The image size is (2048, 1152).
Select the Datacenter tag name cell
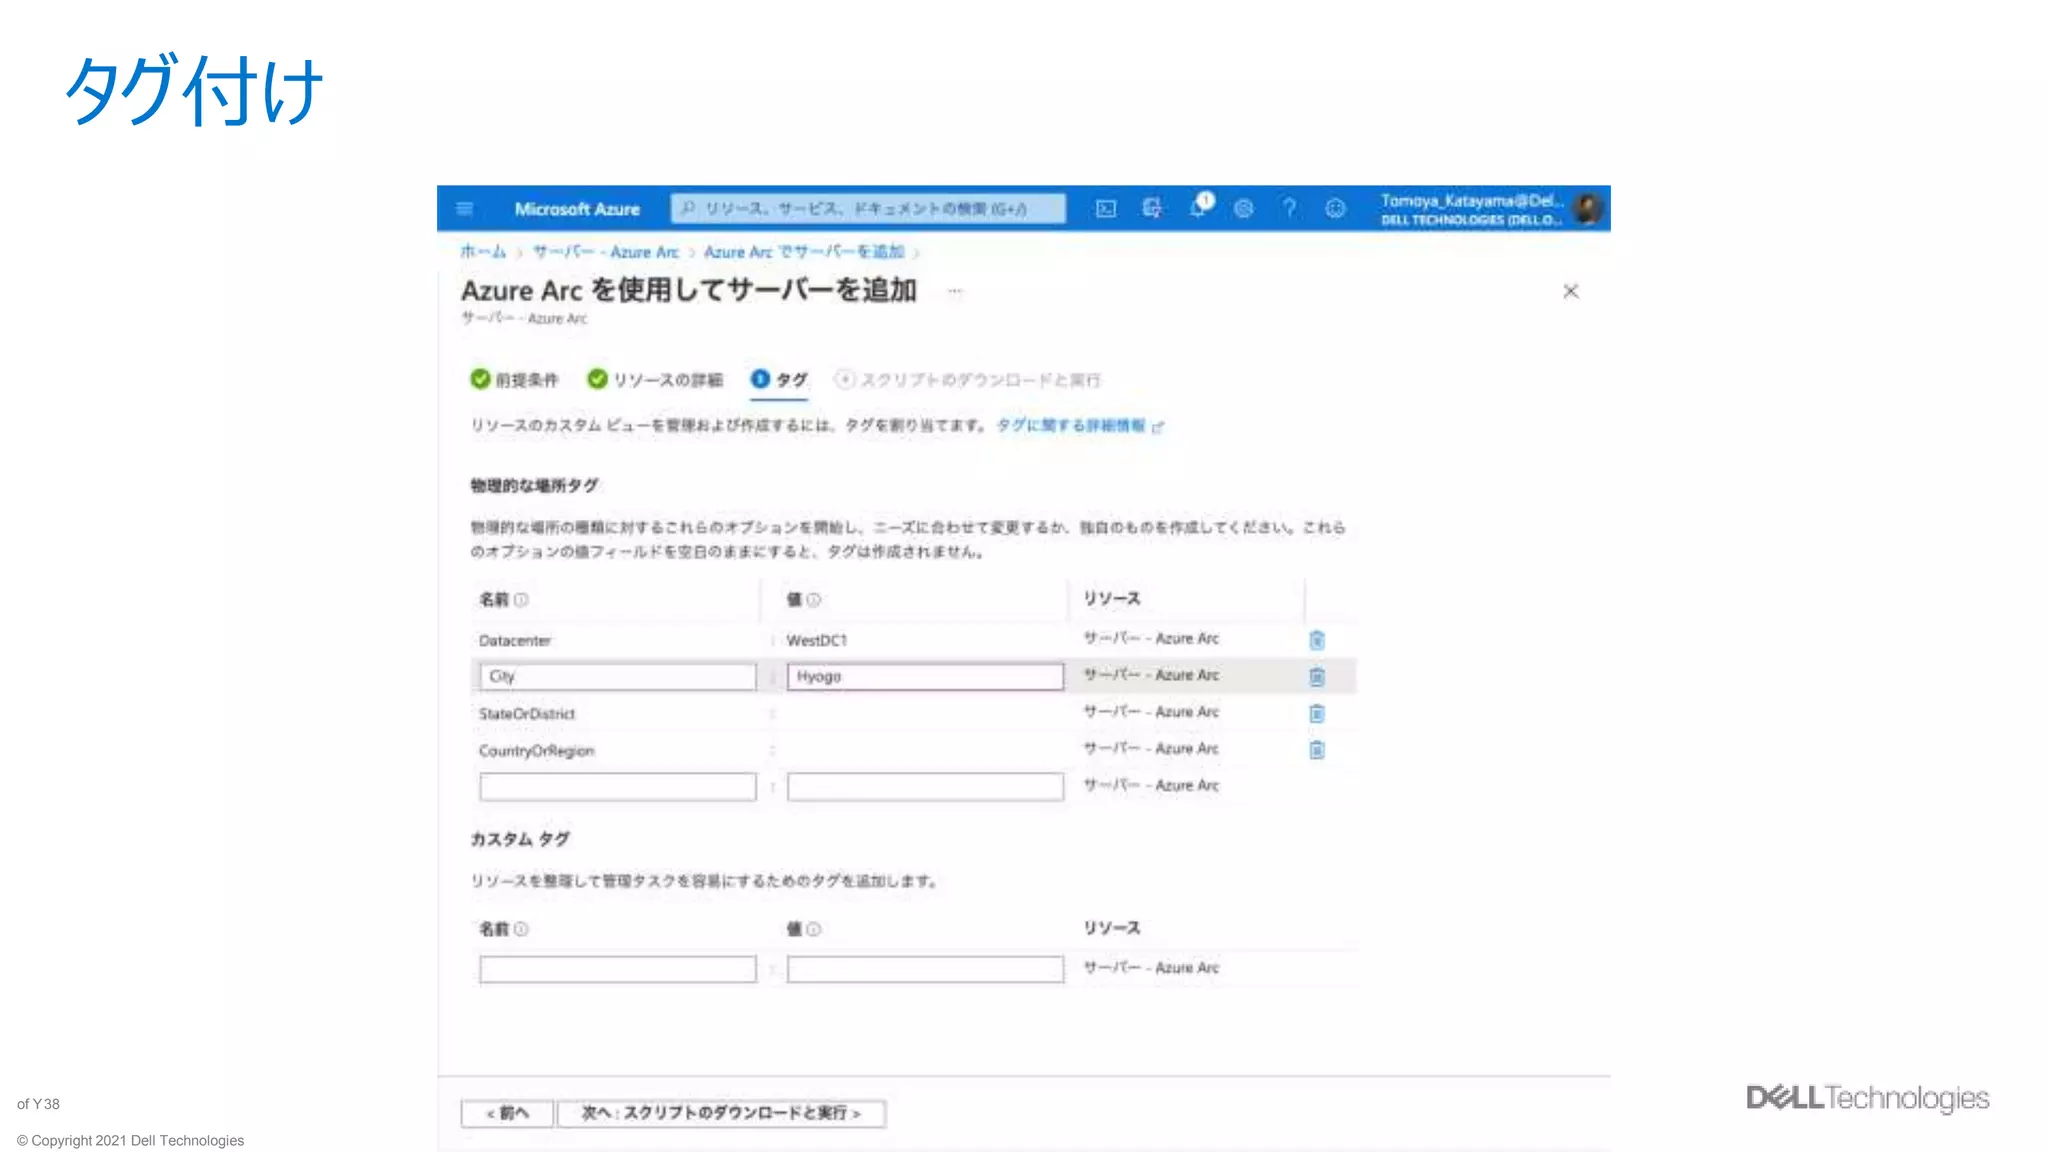point(515,640)
